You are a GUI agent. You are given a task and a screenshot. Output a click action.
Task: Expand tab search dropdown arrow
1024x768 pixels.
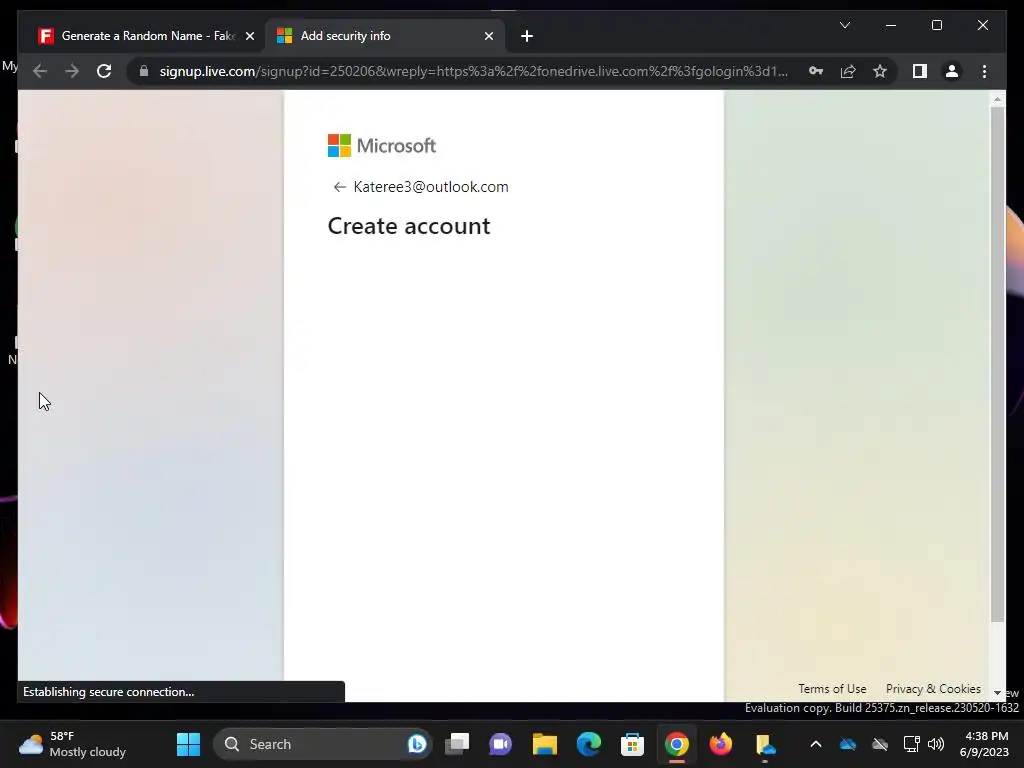(x=844, y=25)
